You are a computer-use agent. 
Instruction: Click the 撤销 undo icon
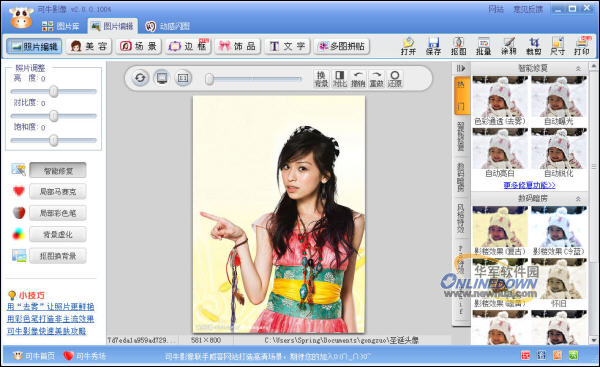coord(358,78)
